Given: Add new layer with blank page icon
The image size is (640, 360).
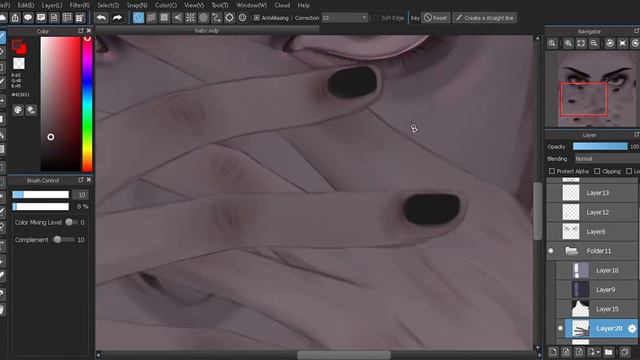Looking at the screenshot, I should click(553, 352).
